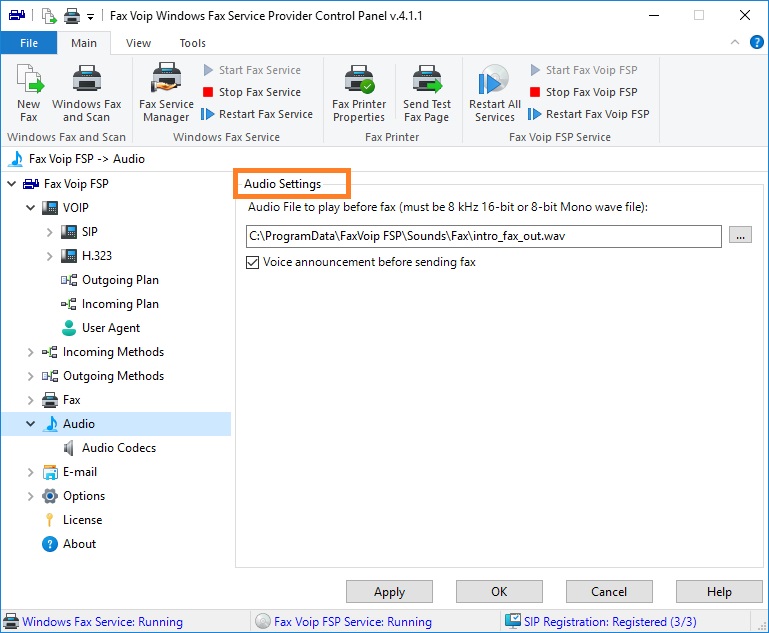Switch to the Tools ribbon tab
The image size is (769, 633).
click(192, 43)
